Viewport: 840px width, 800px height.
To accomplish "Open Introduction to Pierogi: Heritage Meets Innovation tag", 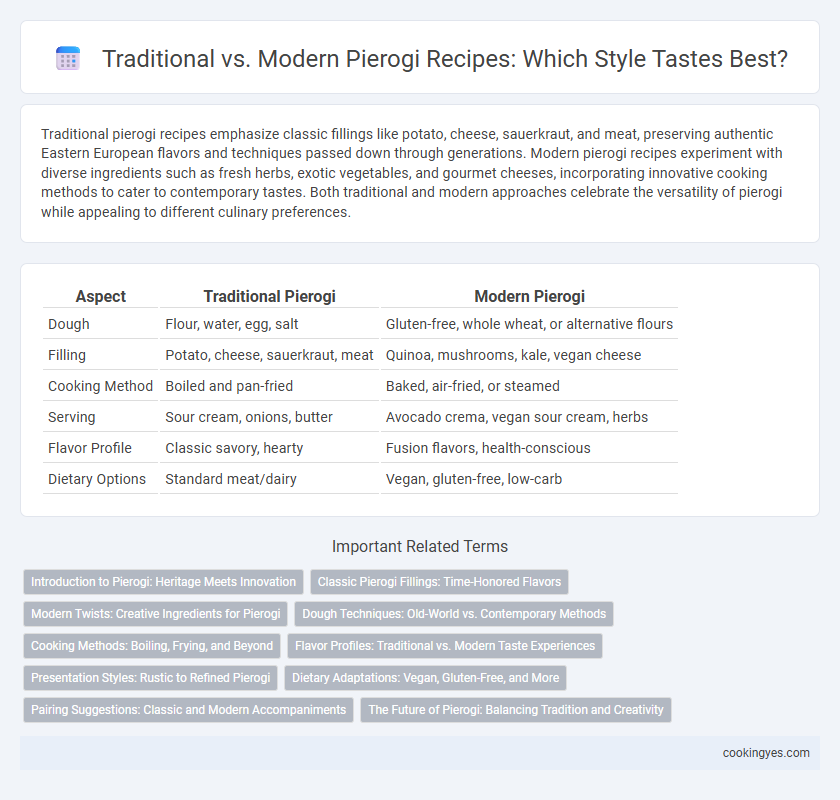I will 163,582.
